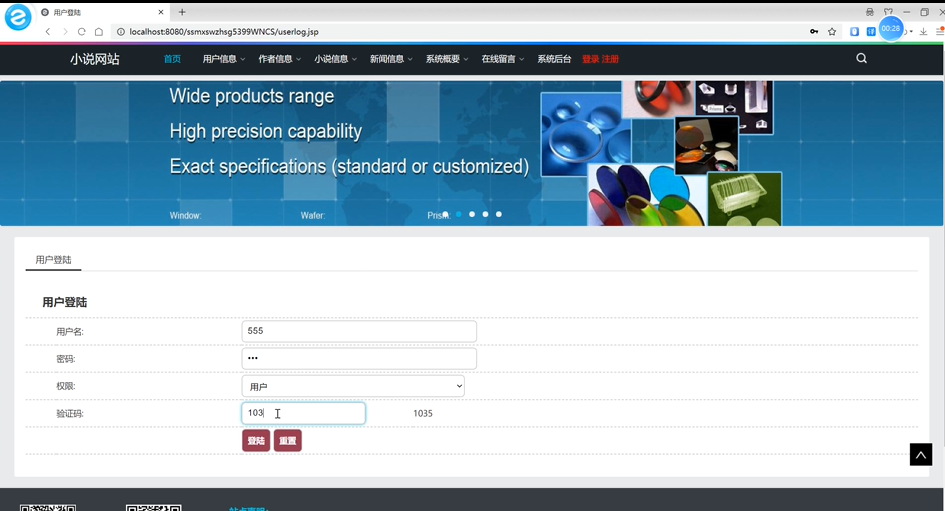
Task: Expand the 用户信息 menu
Action: [x=224, y=59]
